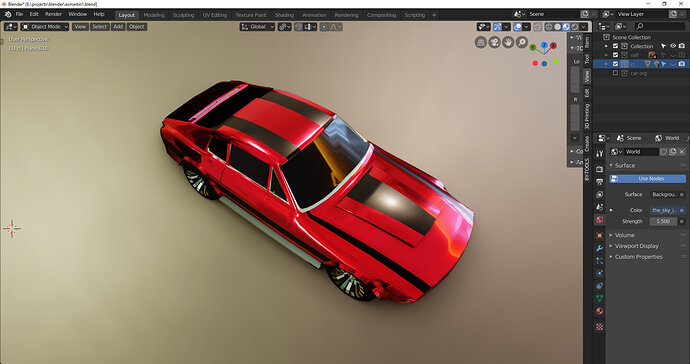Toggle overlays visibility button
This screenshot has height=364, width=690.
click(518, 27)
